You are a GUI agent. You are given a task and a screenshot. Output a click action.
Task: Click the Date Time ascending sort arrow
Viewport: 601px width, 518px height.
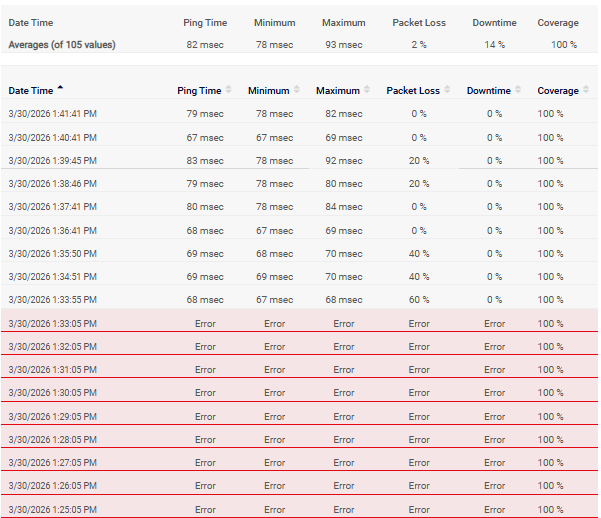pyautogui.click(x=61, y=90)
